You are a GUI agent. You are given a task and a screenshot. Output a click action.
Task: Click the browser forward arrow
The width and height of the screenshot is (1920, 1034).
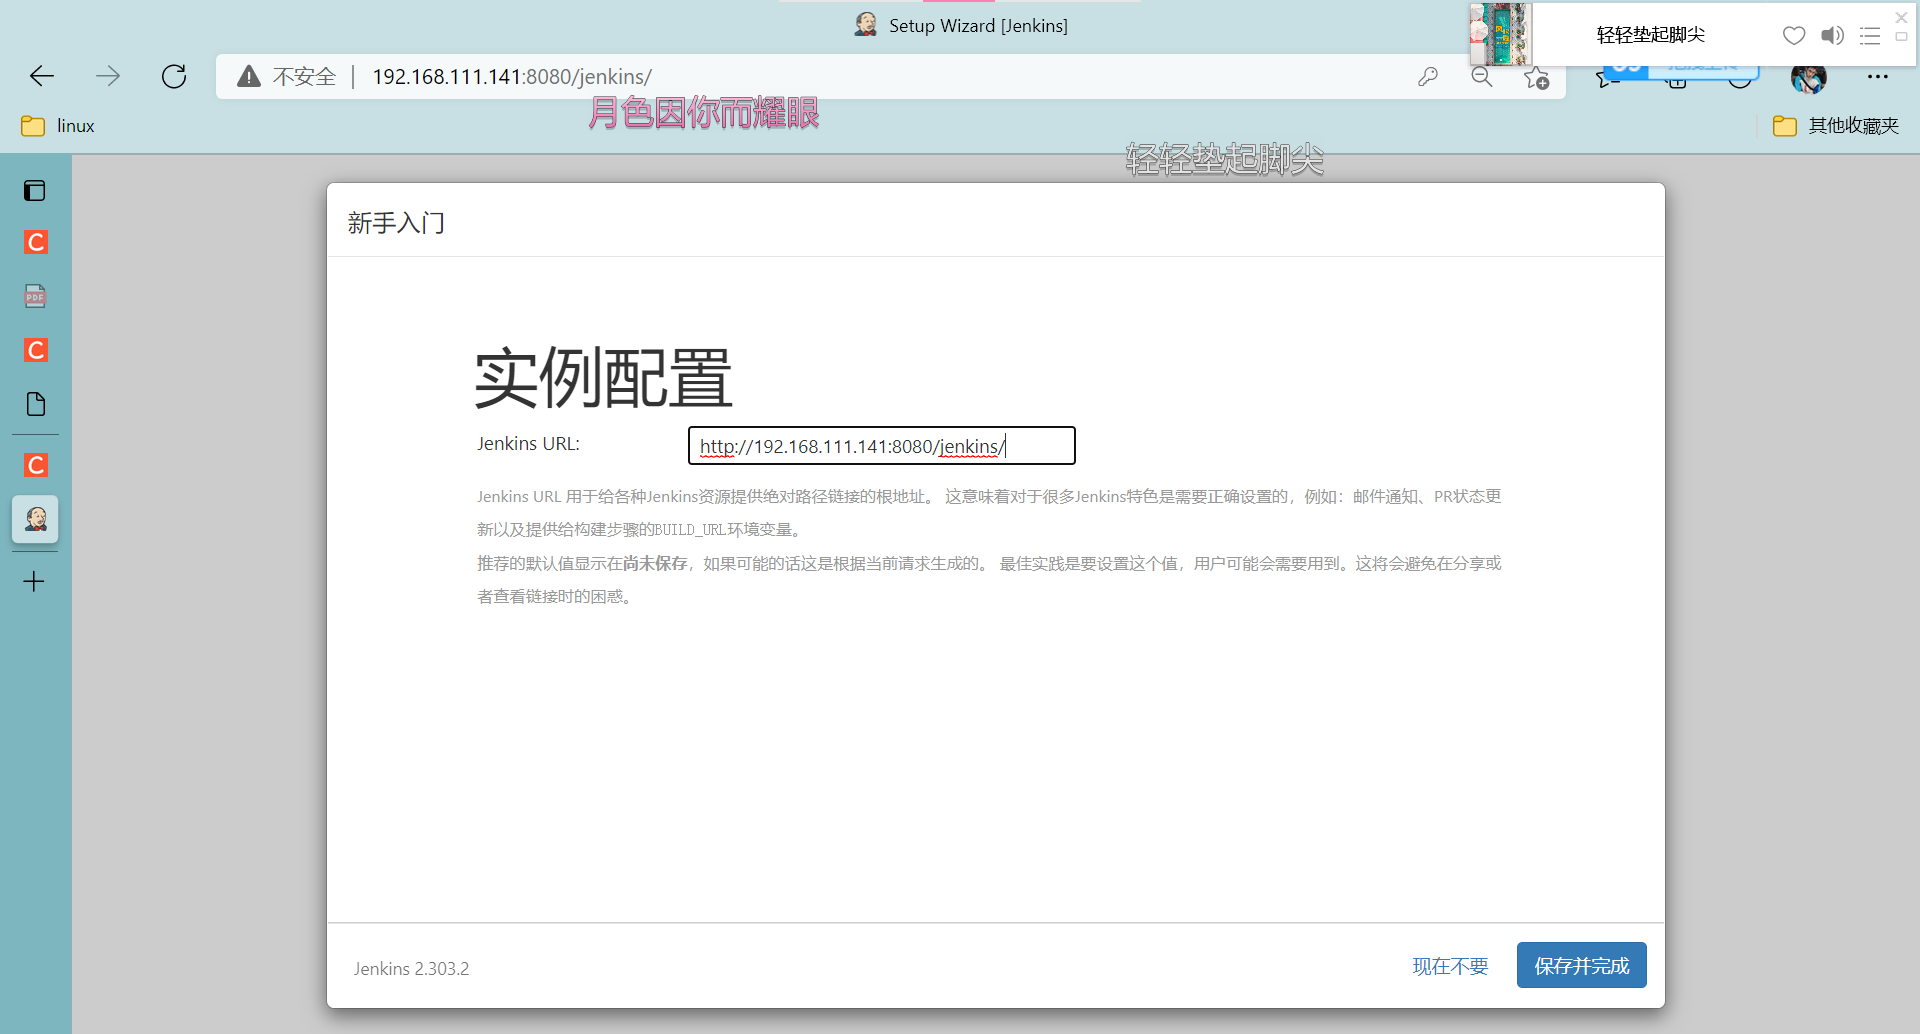pos(108,76)
